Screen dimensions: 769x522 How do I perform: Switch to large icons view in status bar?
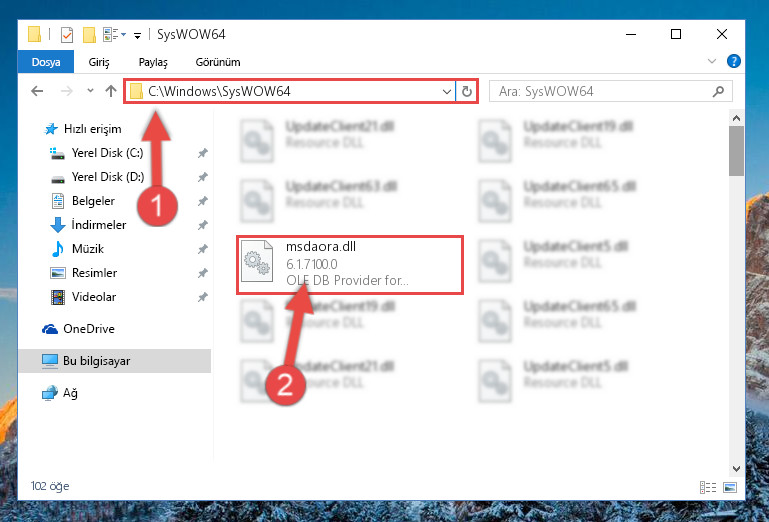tap(730, 487)
